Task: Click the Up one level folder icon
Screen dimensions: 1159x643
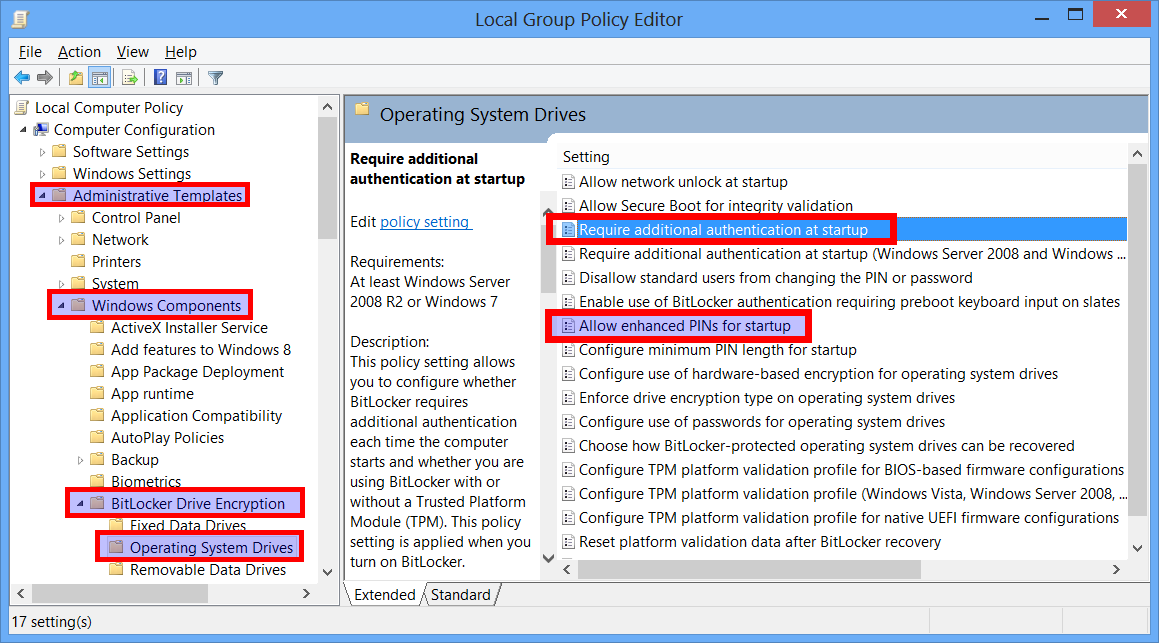Action: point(75,77)
